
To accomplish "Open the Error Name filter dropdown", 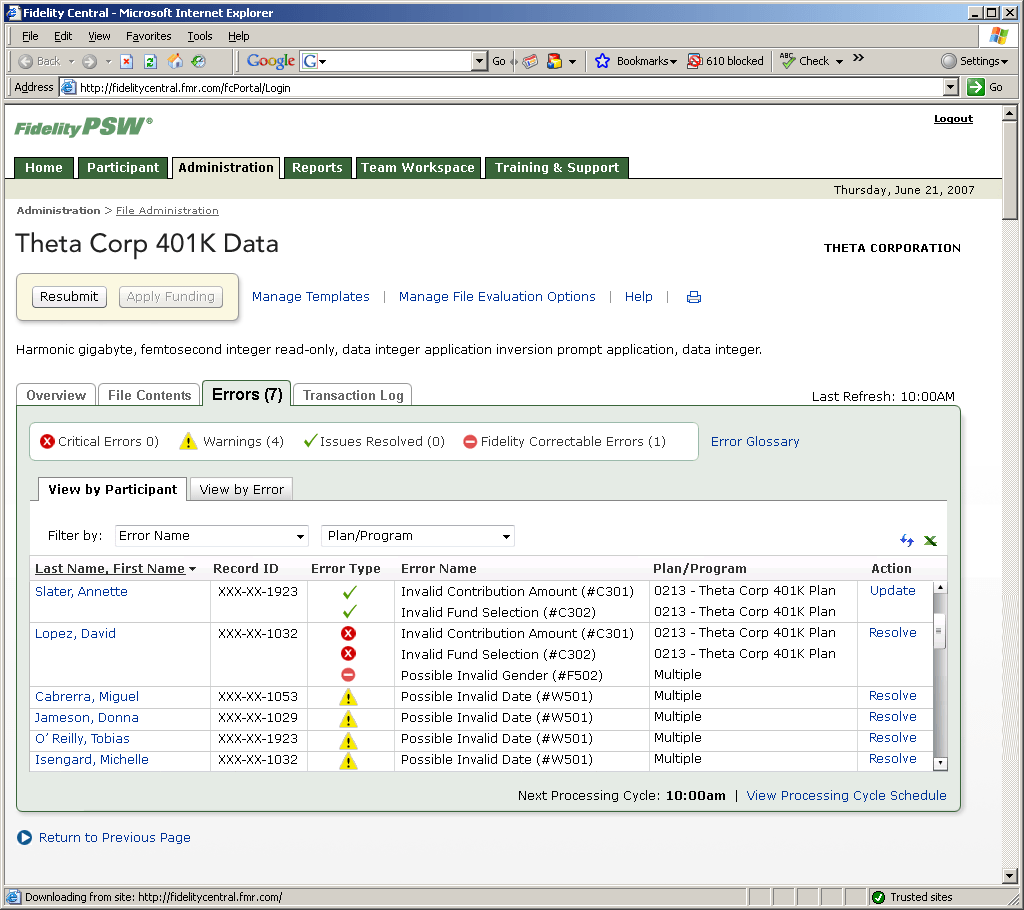I will (x=212, y=536).
